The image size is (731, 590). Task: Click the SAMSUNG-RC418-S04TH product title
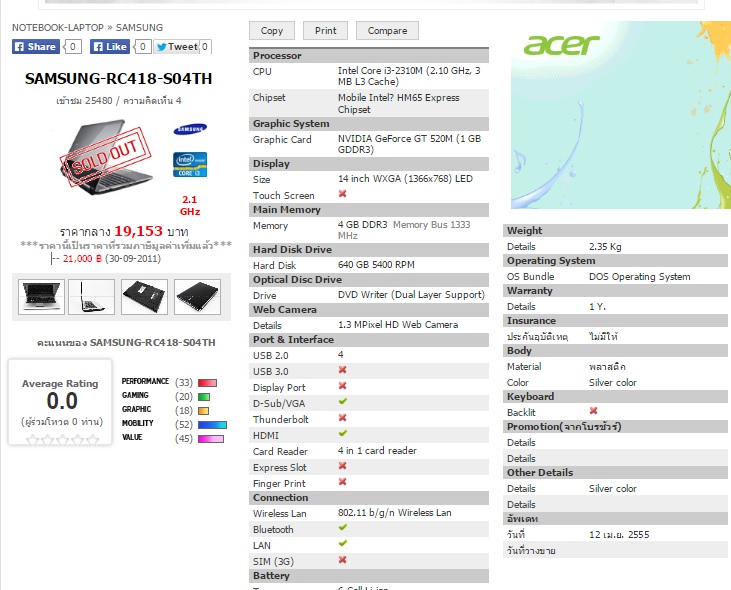click(x=118, y=79)
